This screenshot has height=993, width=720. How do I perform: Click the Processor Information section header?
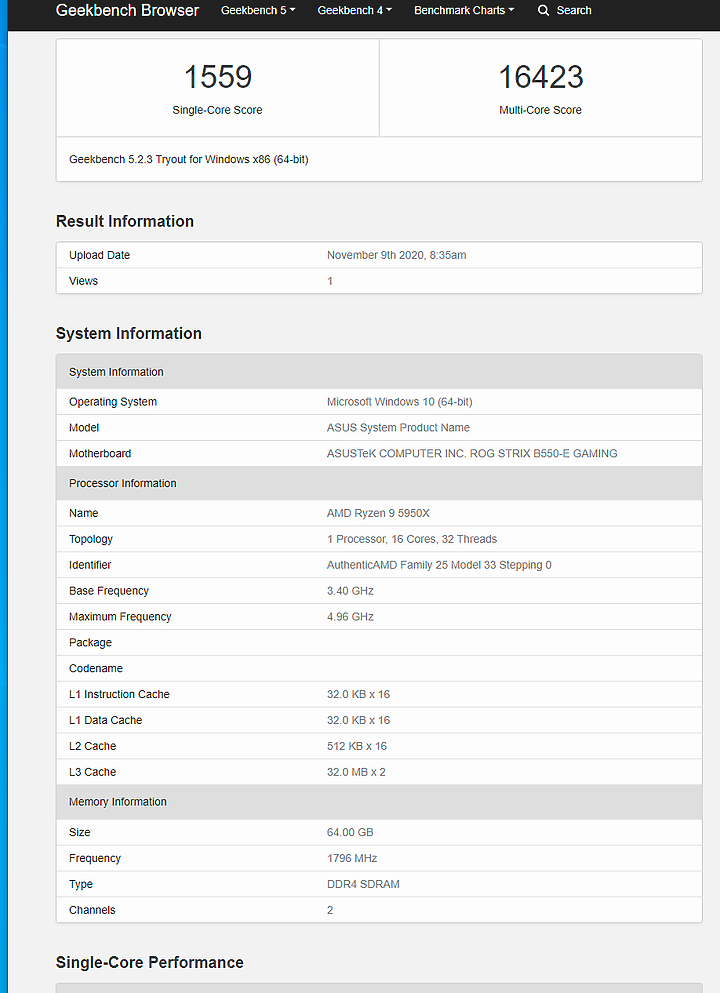pos(379,483)
